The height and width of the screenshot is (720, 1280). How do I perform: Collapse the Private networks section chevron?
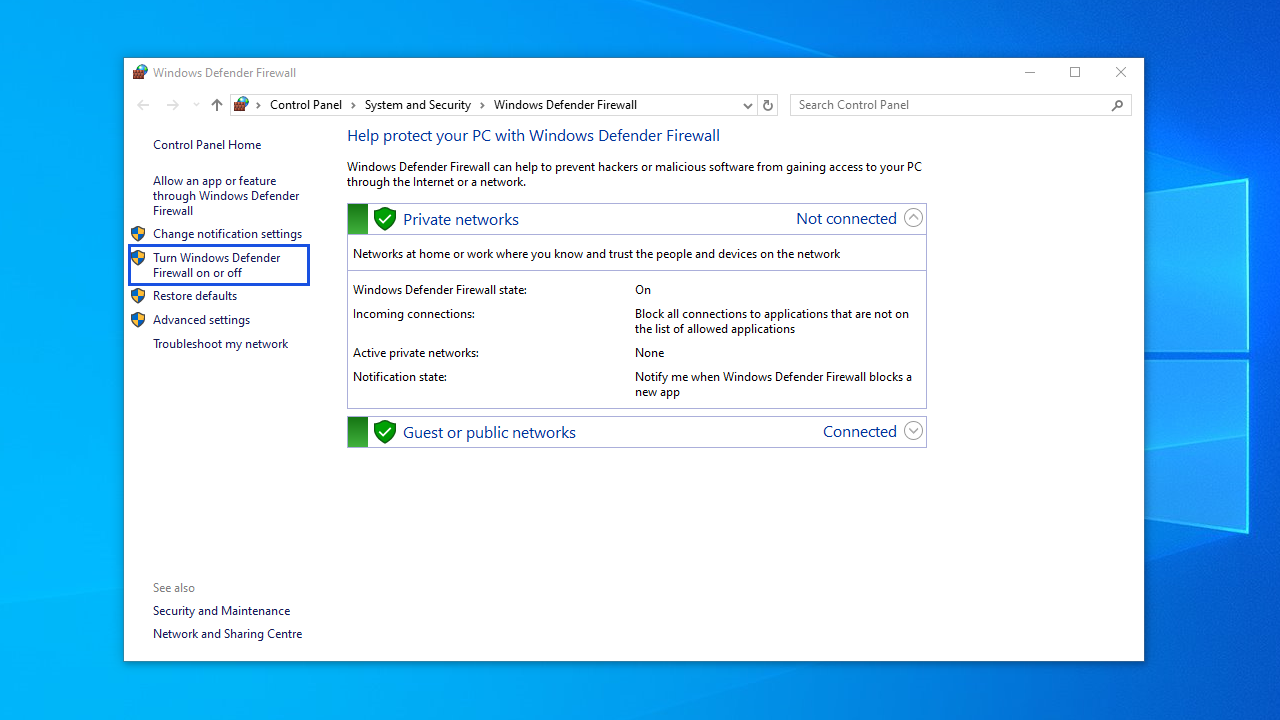click(913, 218)
